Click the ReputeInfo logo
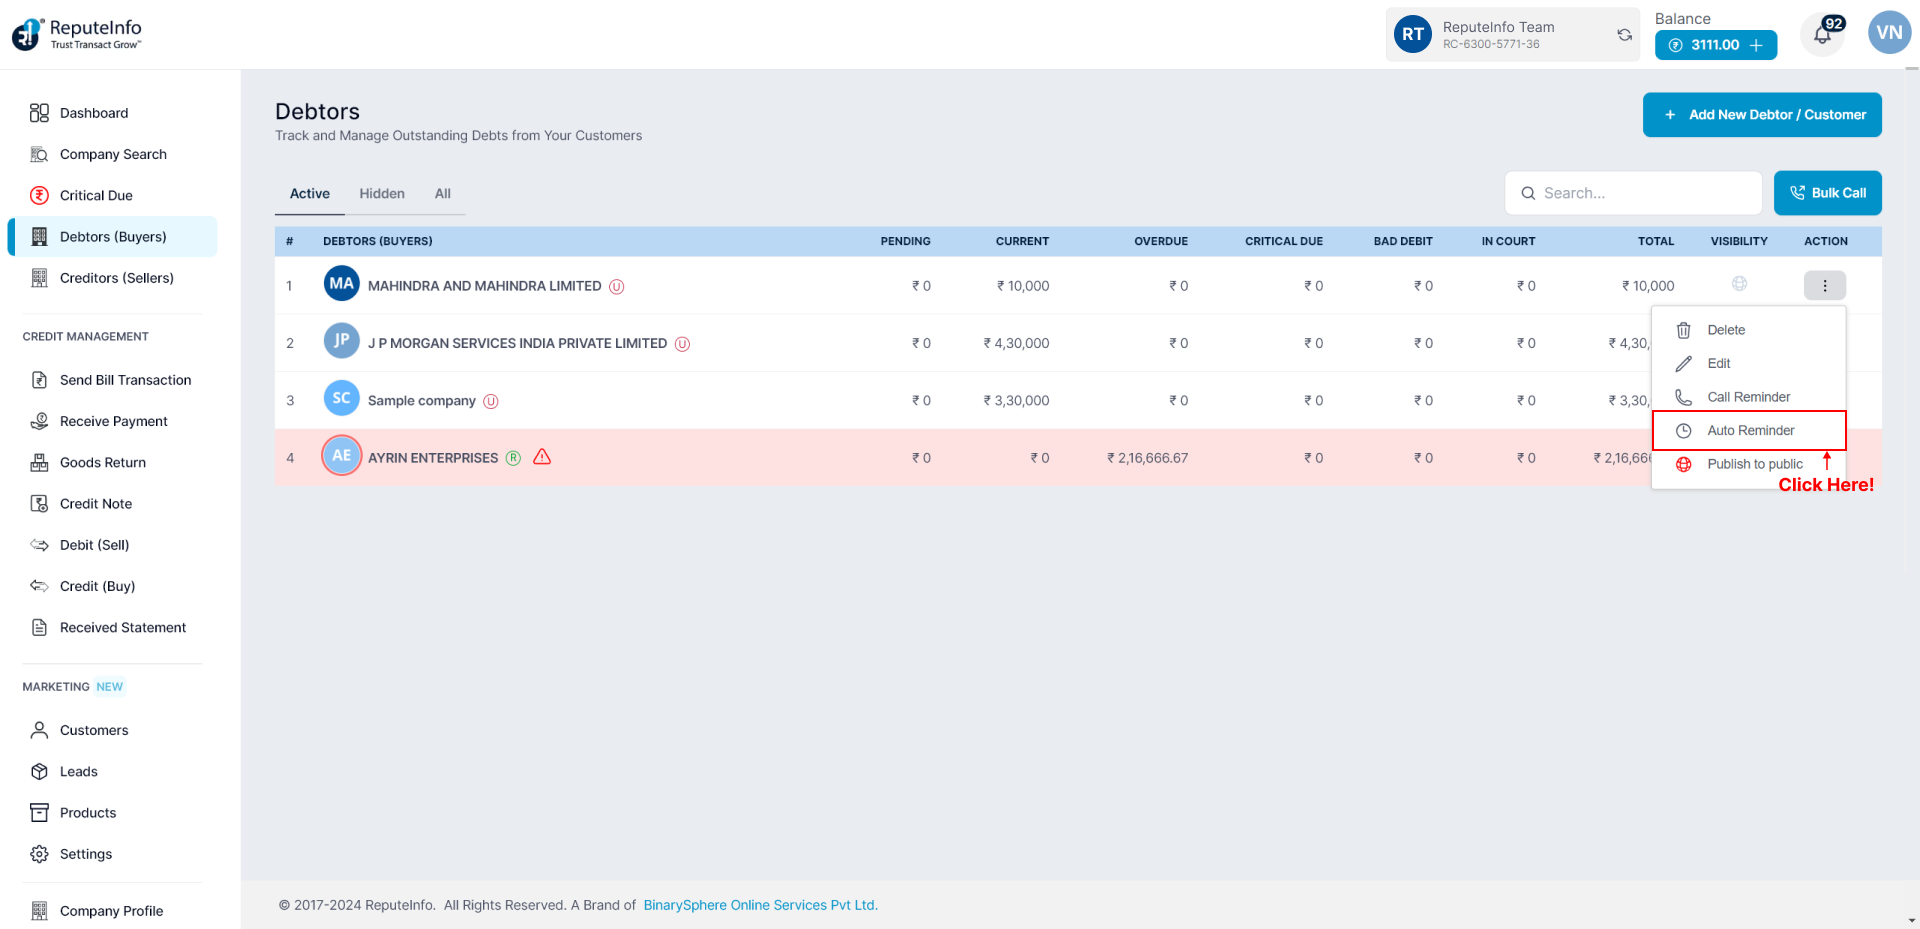The width and height of the screenshot is (1920, 929). tap(77, 34)
